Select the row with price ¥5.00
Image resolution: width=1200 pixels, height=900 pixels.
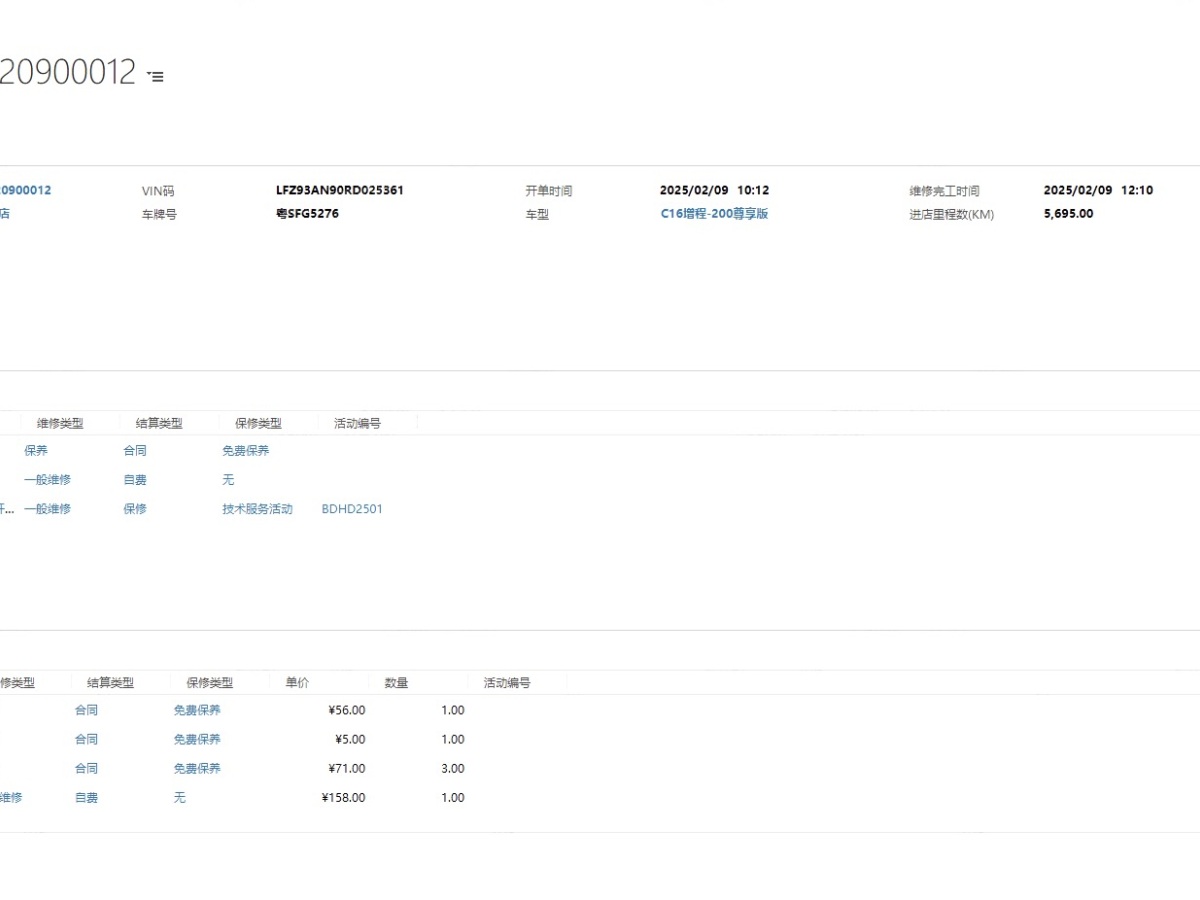pos(349,740)
